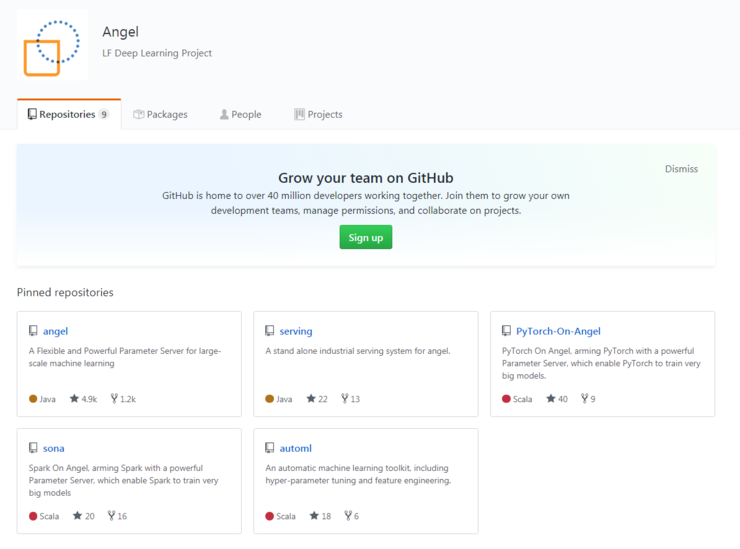Image resolution: width=740 pixels, height=549 pixels.
Task: Open the angel repository link
Action: [56, 331]
